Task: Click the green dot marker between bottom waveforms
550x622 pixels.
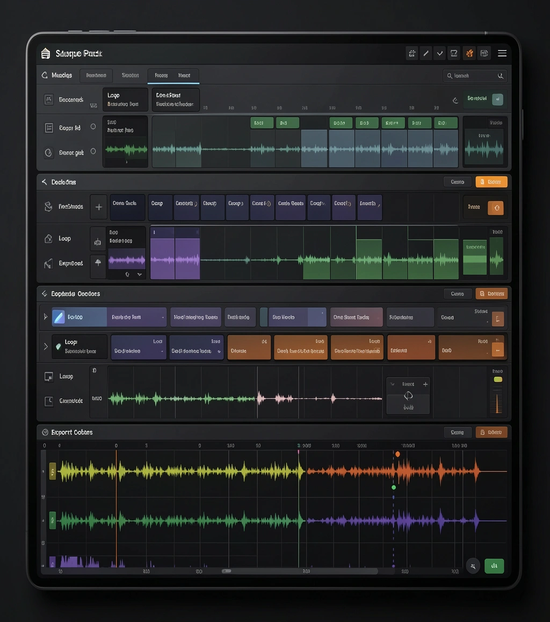Action: (x=394, y=487)
